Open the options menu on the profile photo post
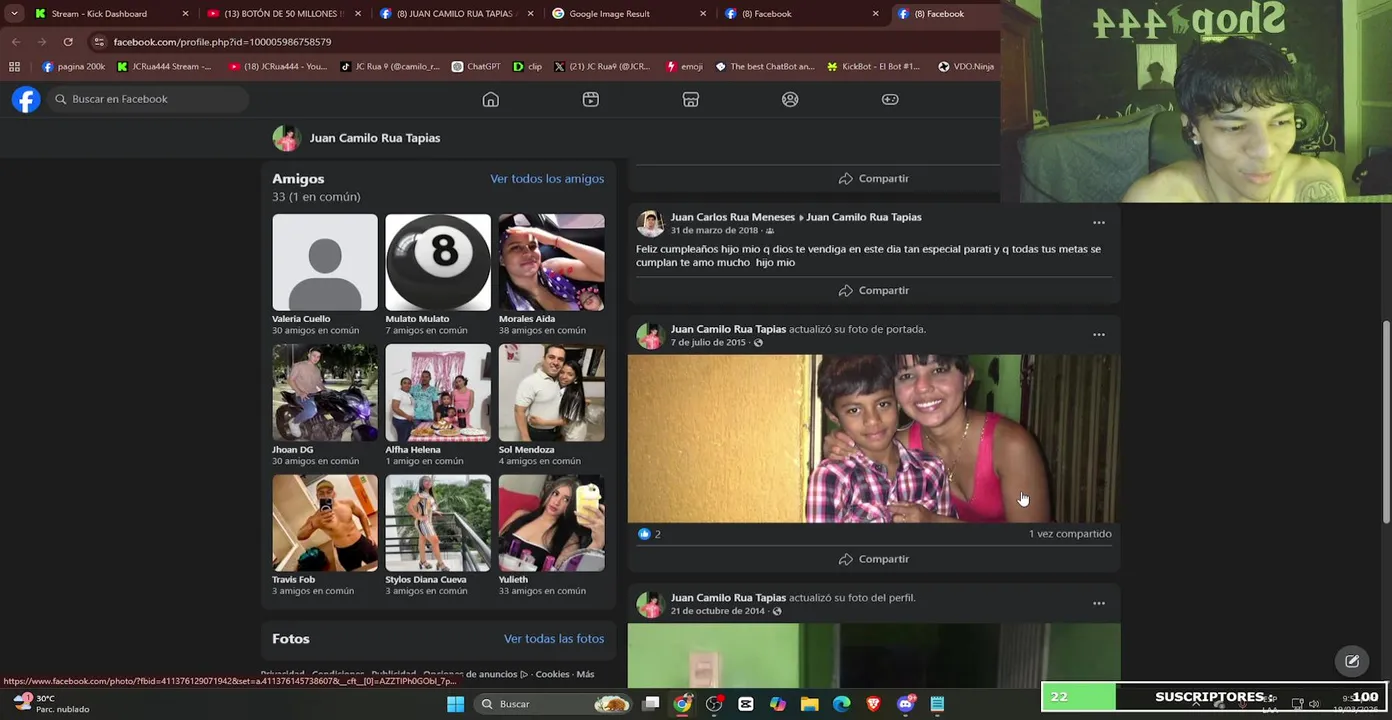Image resolution: width=1392 pixels, height=720 pixels. tap(1098, 603)
